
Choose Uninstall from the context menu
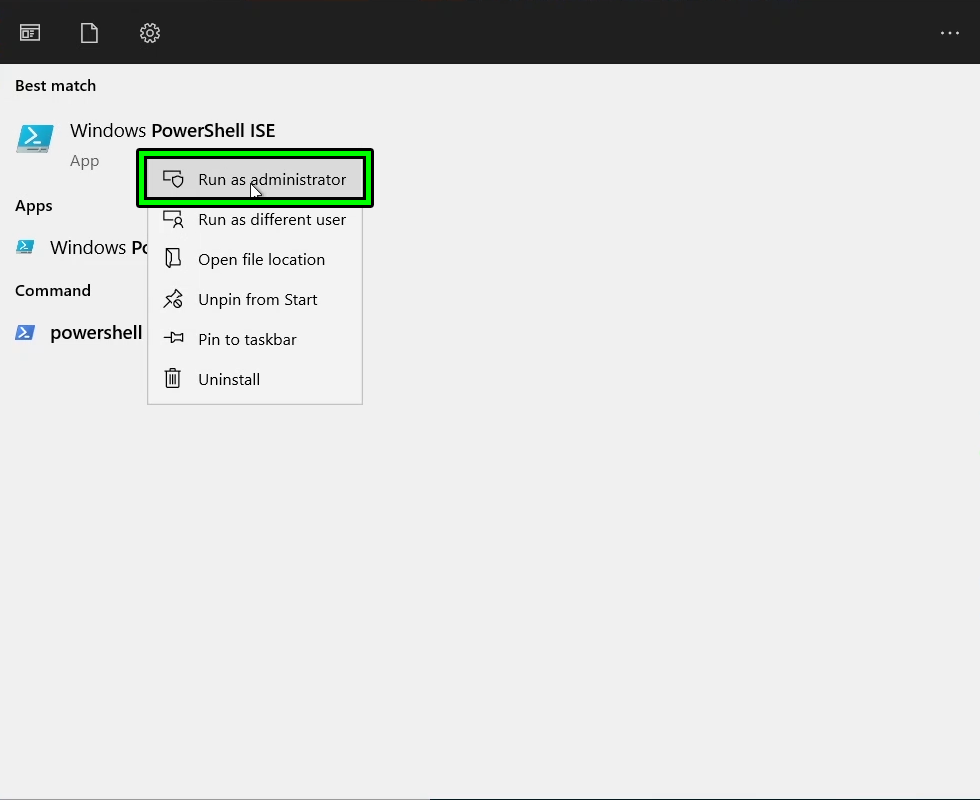click(228, 379)
